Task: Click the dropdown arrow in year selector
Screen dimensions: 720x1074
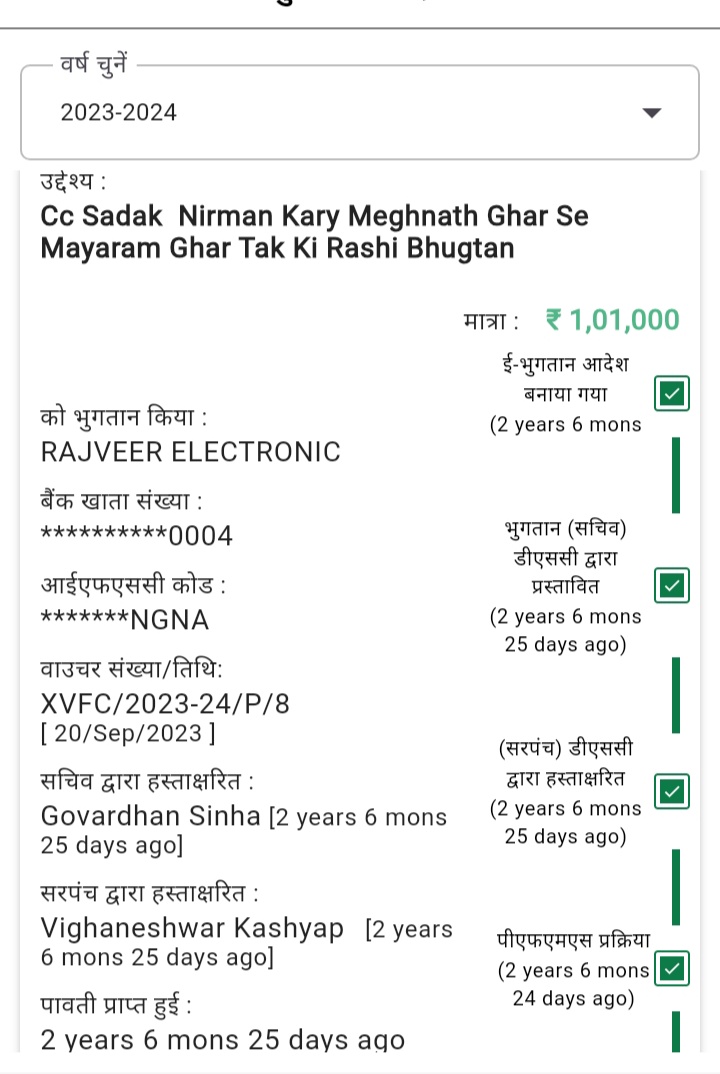Action: tap(652, 113)
